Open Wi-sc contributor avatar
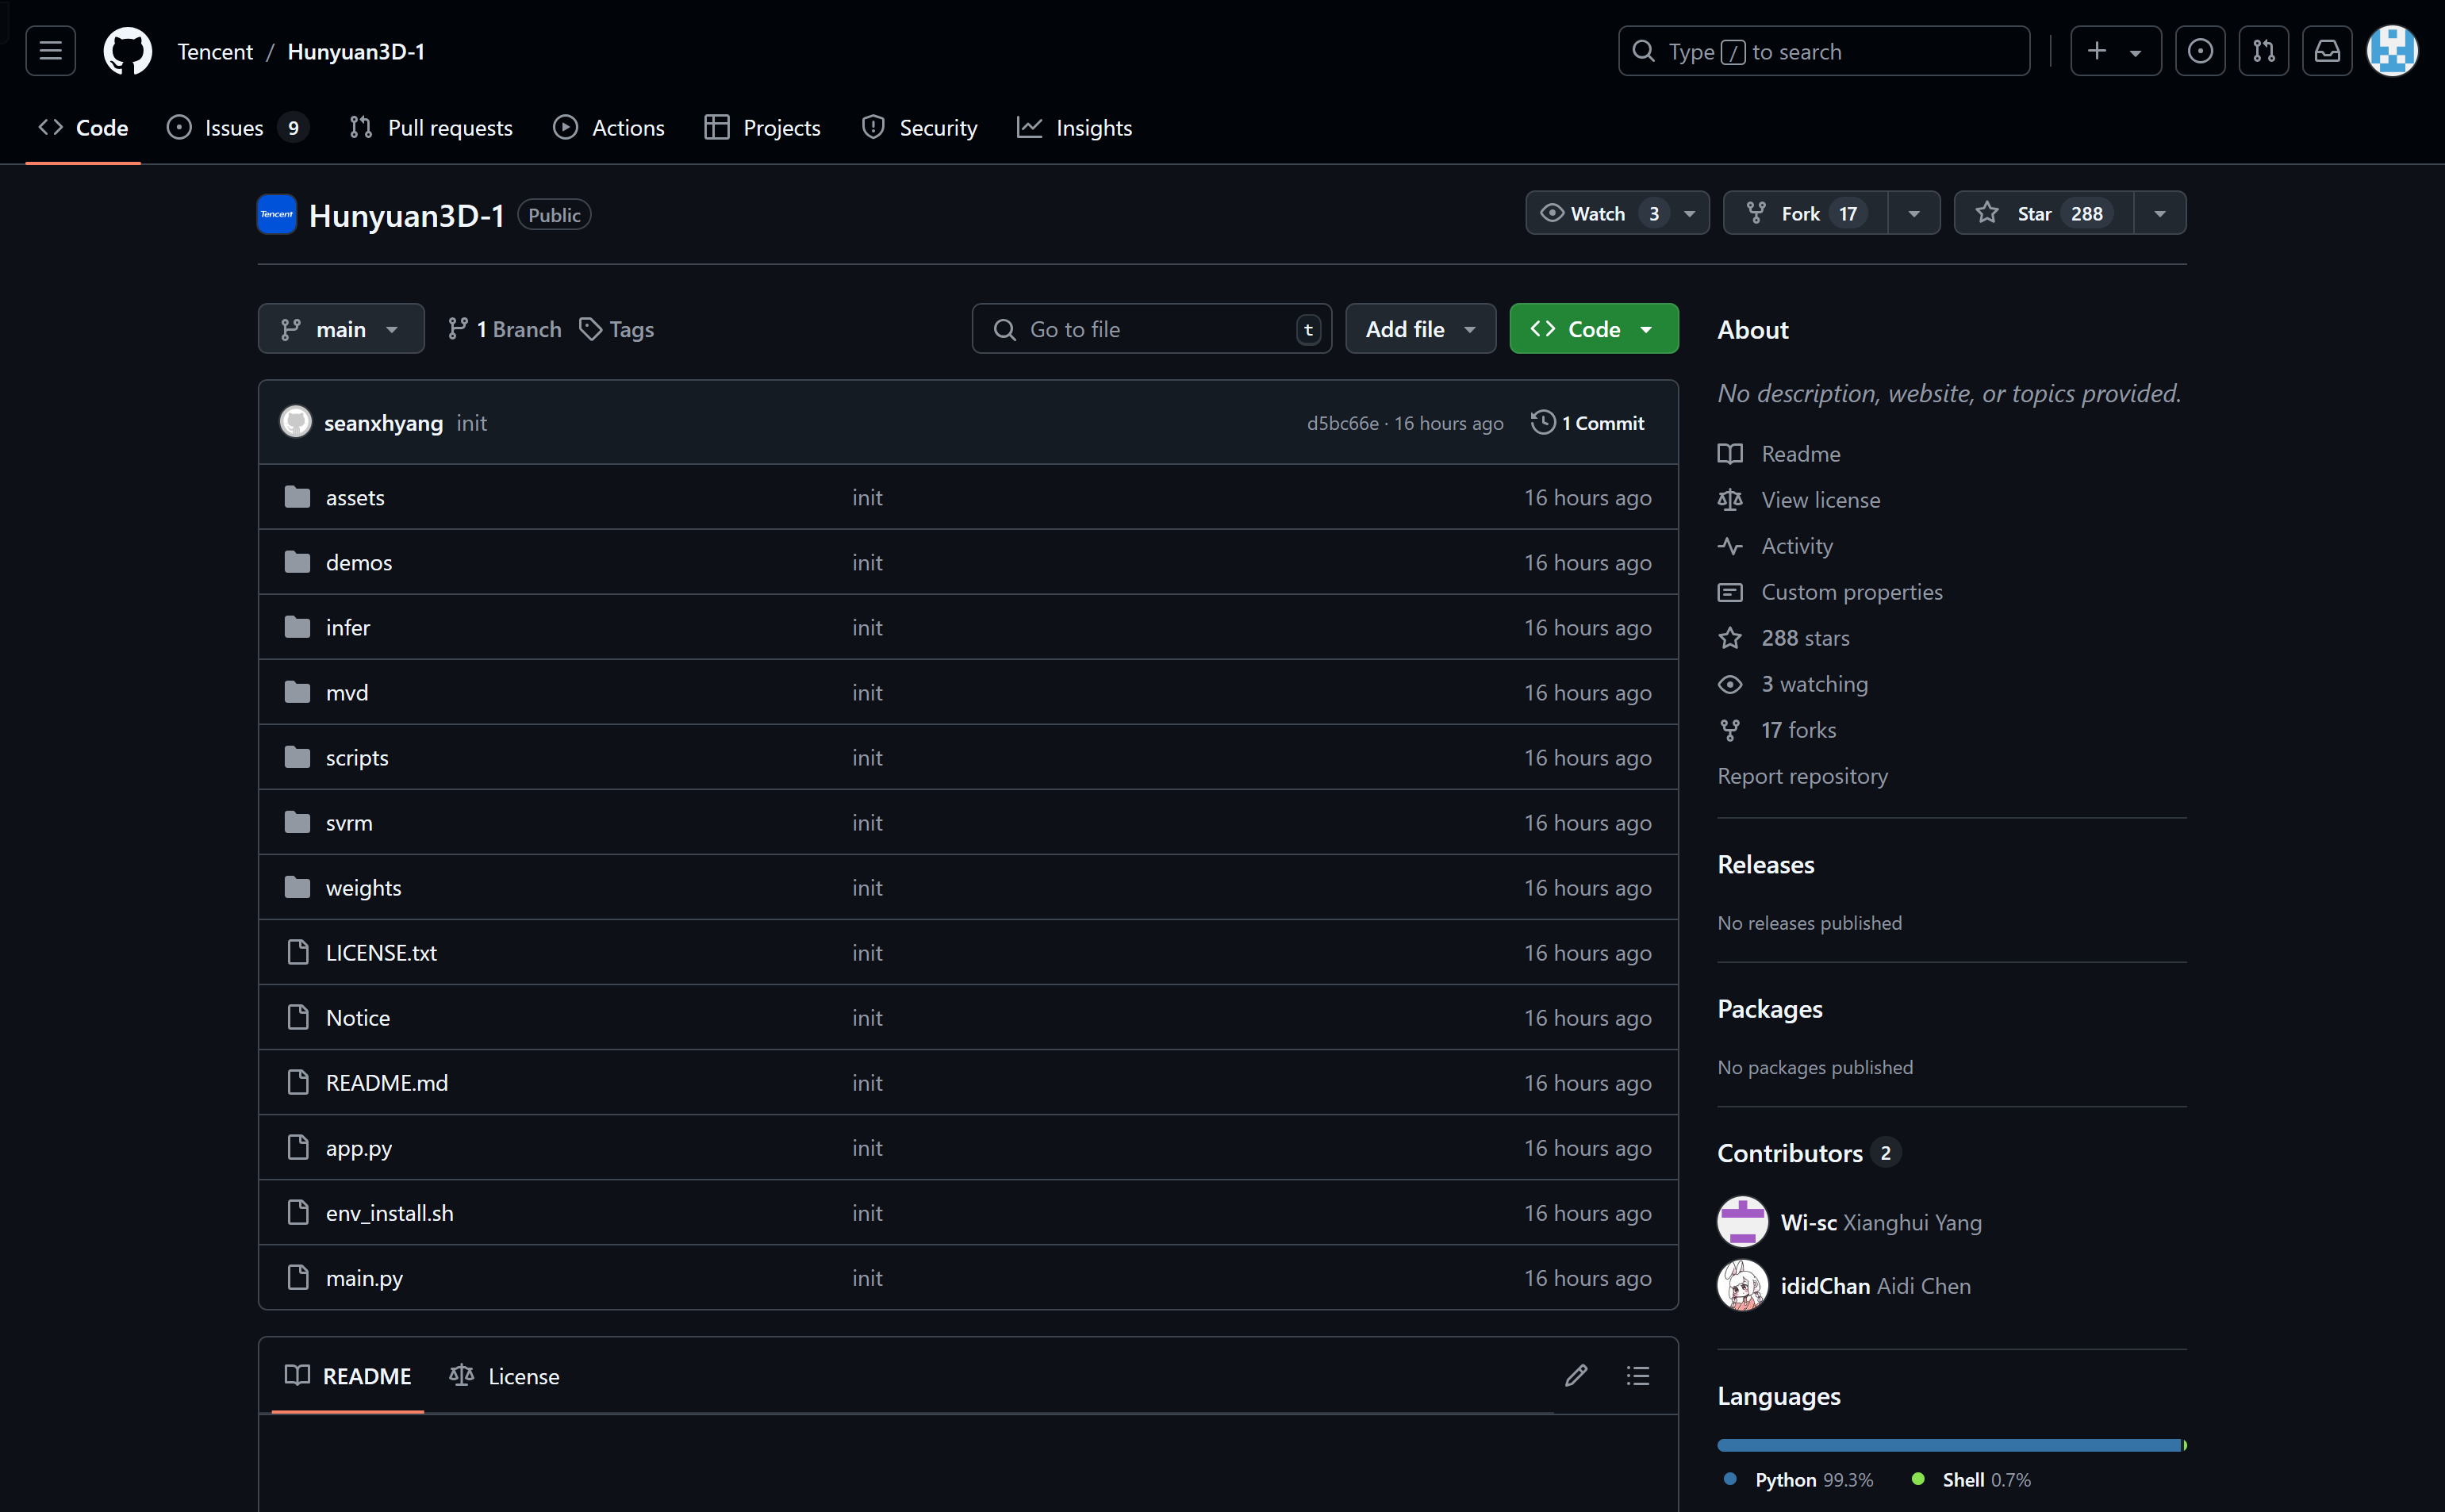Screen dimensions: 2445x1512 [1742, 1222]
